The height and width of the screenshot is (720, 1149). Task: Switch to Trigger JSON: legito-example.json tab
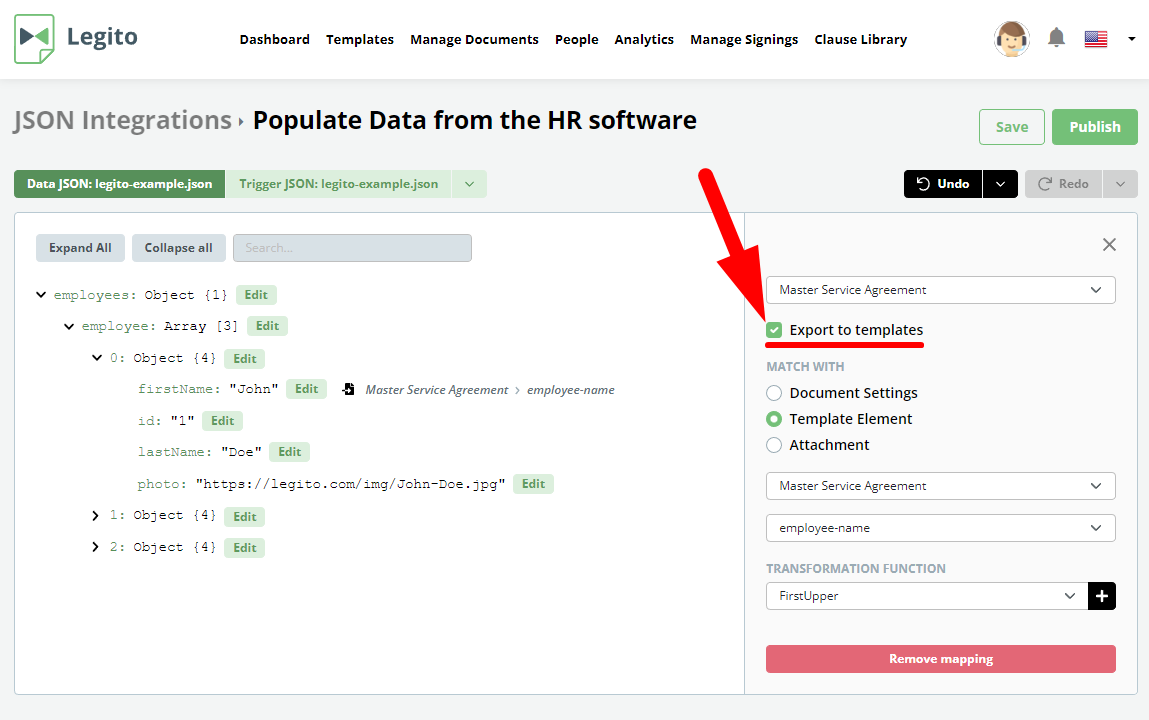339,184
